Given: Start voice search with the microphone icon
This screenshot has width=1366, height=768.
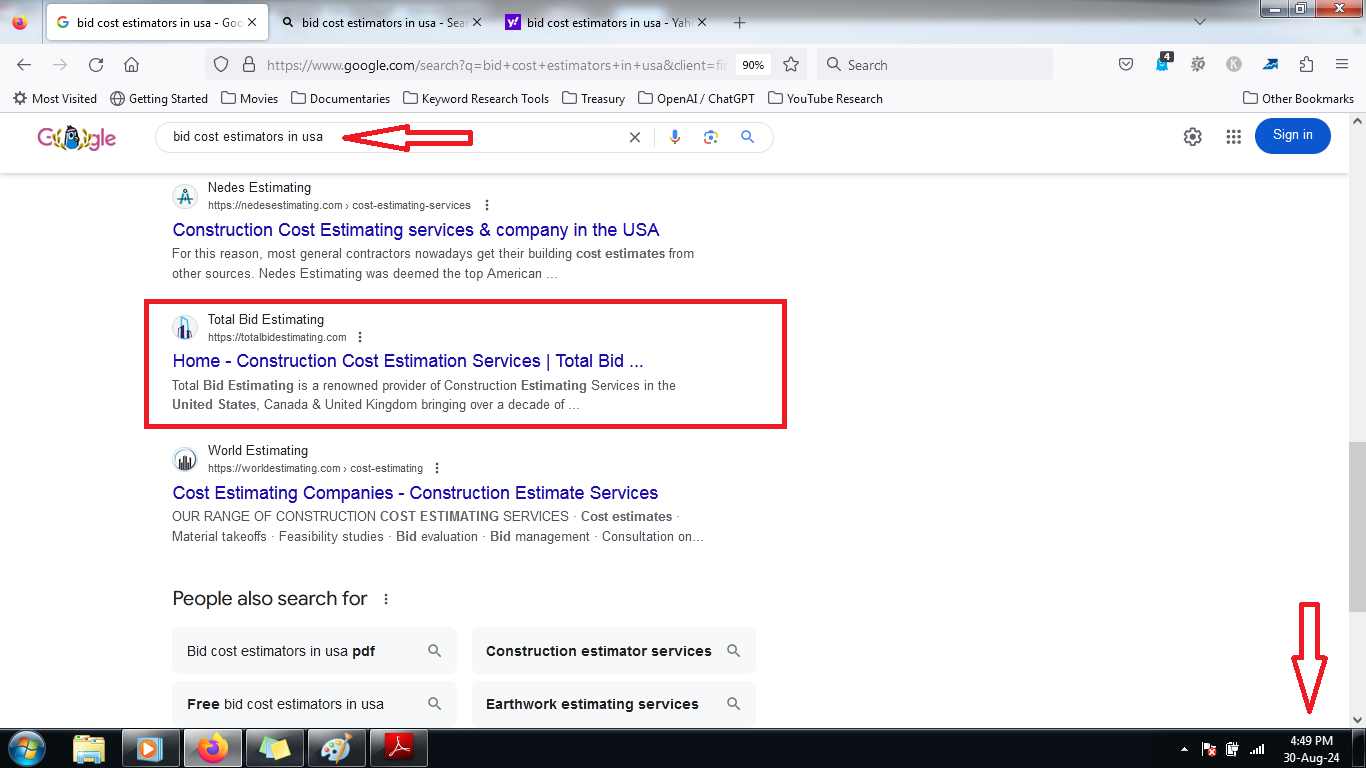Looking at the screenshot, I should coord(675,137).
